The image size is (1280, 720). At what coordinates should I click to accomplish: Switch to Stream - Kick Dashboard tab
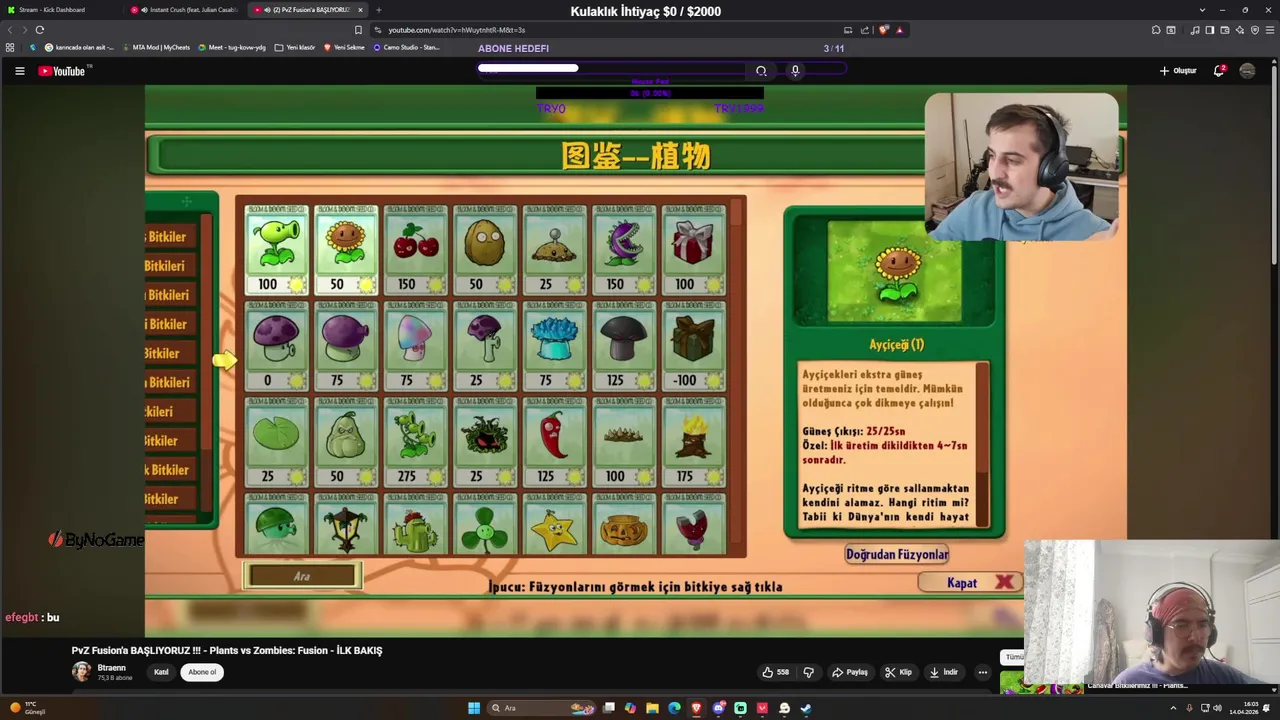coord(62,10)
